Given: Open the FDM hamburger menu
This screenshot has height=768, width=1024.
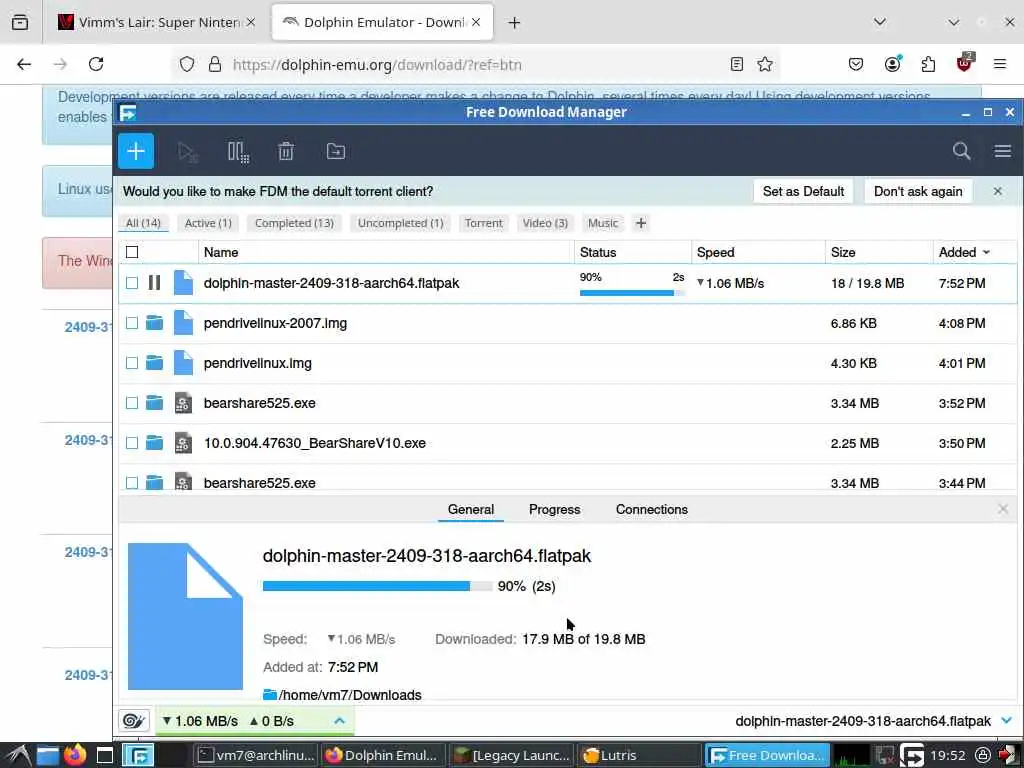Looking at the screenshot, I should point(1002,152).
